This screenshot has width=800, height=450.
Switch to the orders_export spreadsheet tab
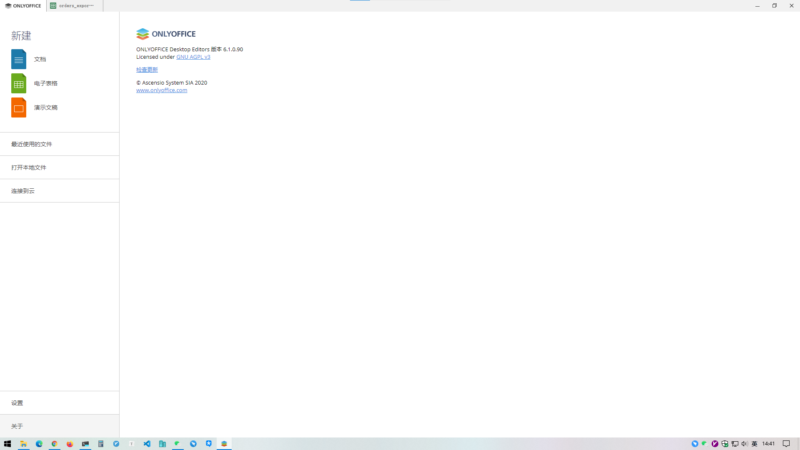click(x=74, y=5)
